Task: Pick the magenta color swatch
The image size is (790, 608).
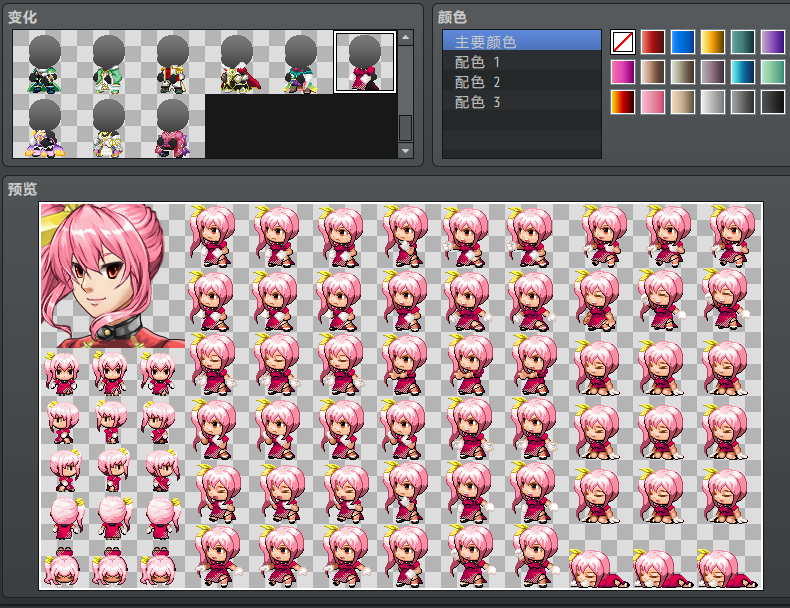Action: [623, 72]
